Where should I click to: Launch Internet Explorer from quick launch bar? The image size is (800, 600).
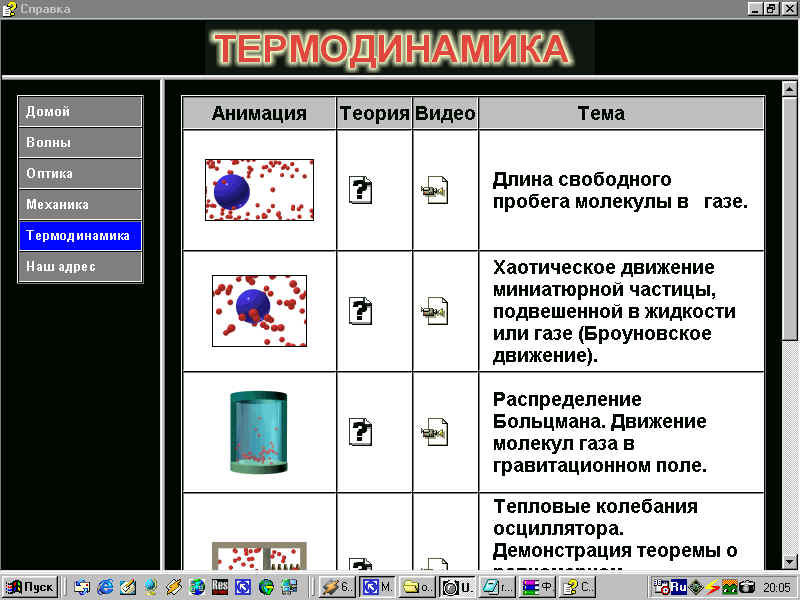tap(105, 587)
